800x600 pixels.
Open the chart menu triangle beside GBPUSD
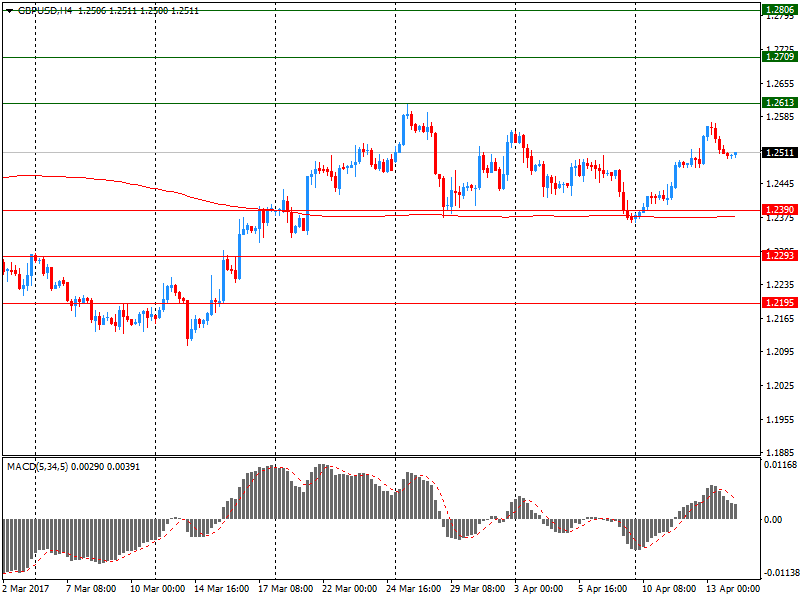point(9,10)
